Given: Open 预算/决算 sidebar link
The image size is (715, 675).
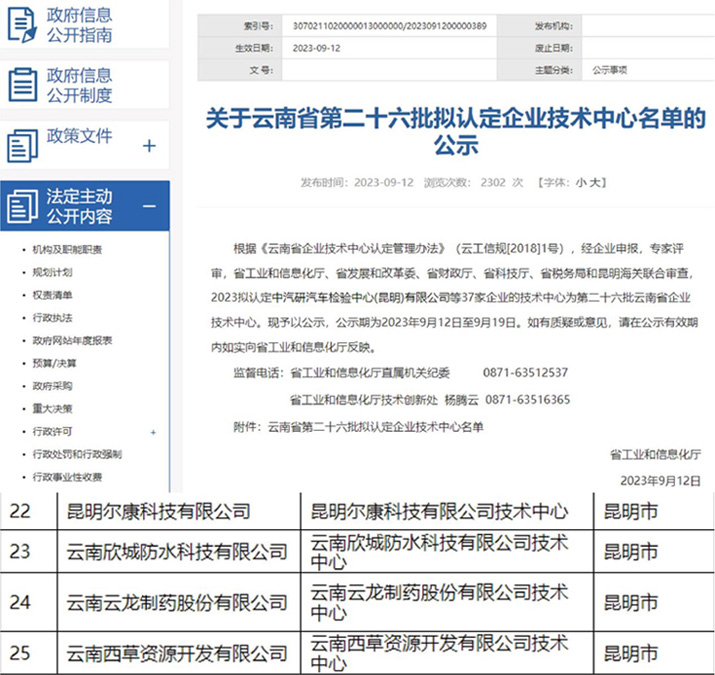Looking at the screenshot, I should tap(55, 363).
